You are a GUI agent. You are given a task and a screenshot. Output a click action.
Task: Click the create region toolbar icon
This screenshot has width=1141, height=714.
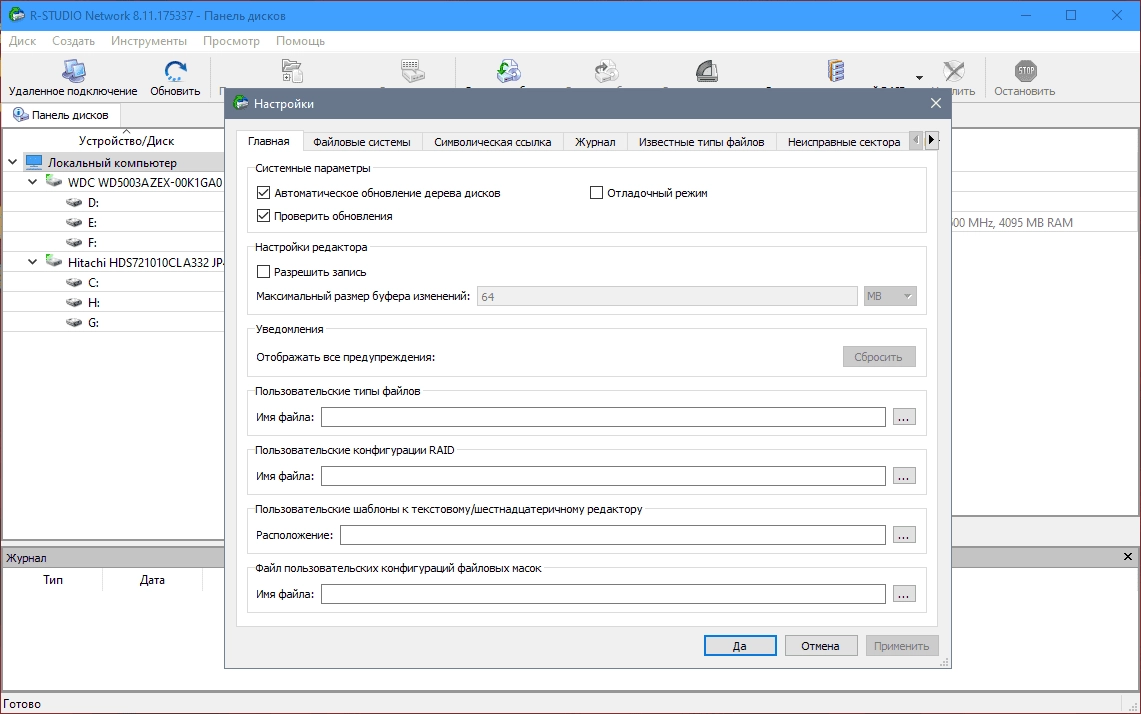(707, 71)
